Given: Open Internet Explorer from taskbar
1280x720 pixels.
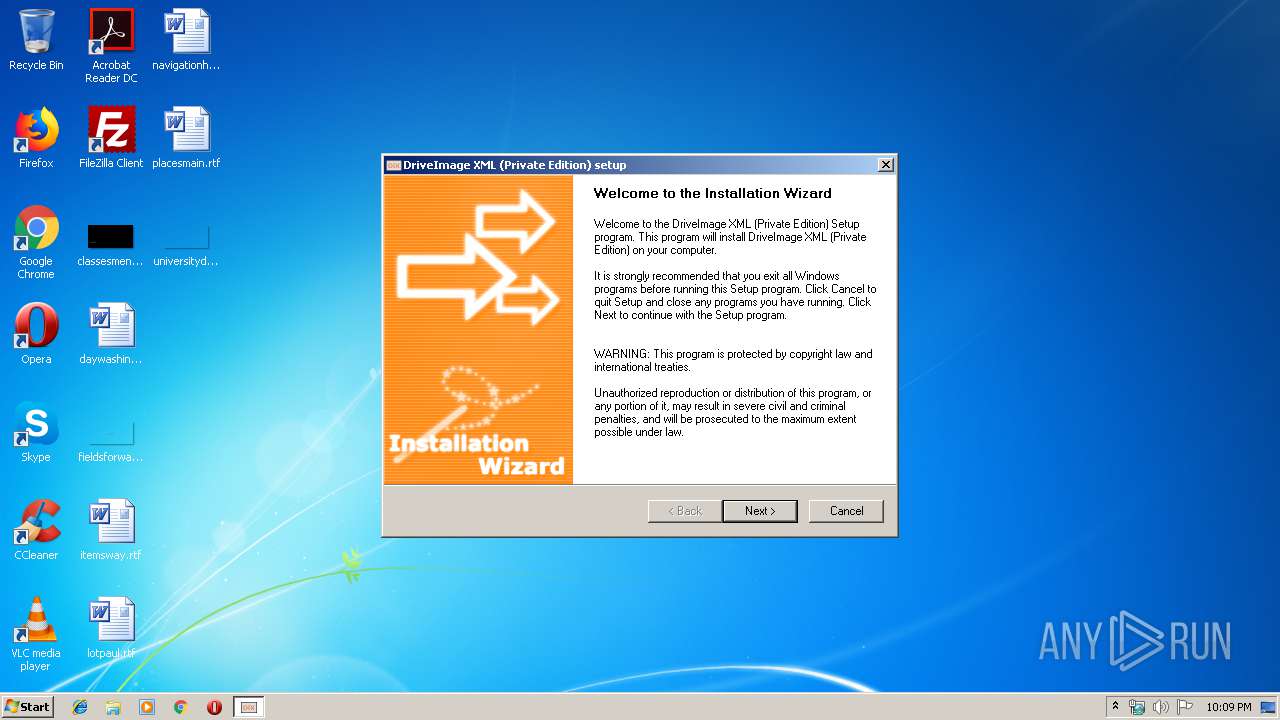Looking at the screenshot, I should click(80, 707).
